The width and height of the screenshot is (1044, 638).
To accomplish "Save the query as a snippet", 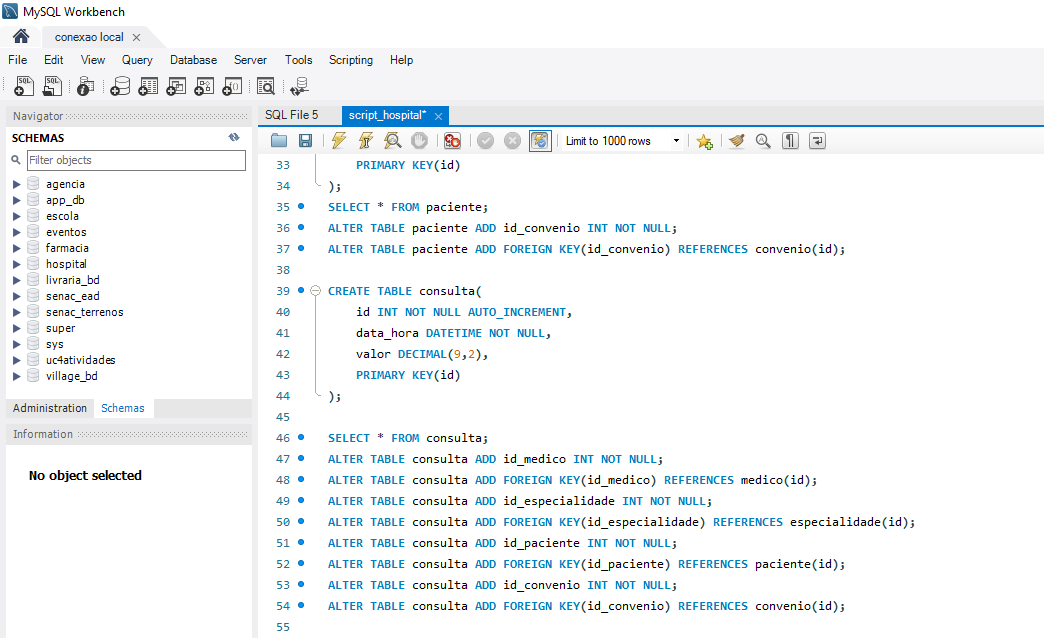I will tap(704, 140).
